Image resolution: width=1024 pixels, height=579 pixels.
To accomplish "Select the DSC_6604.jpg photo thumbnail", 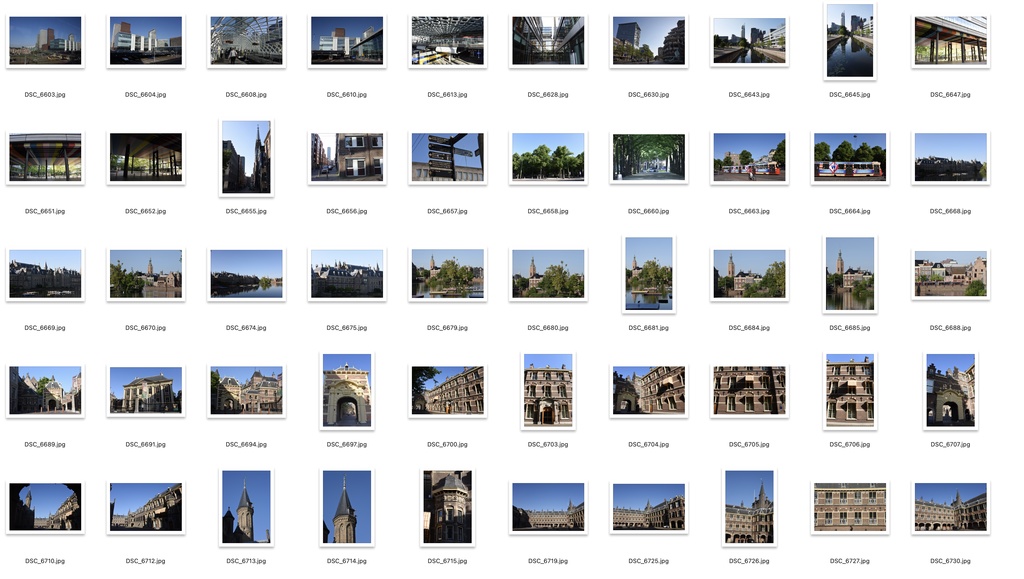I will [x=146, y=40].
